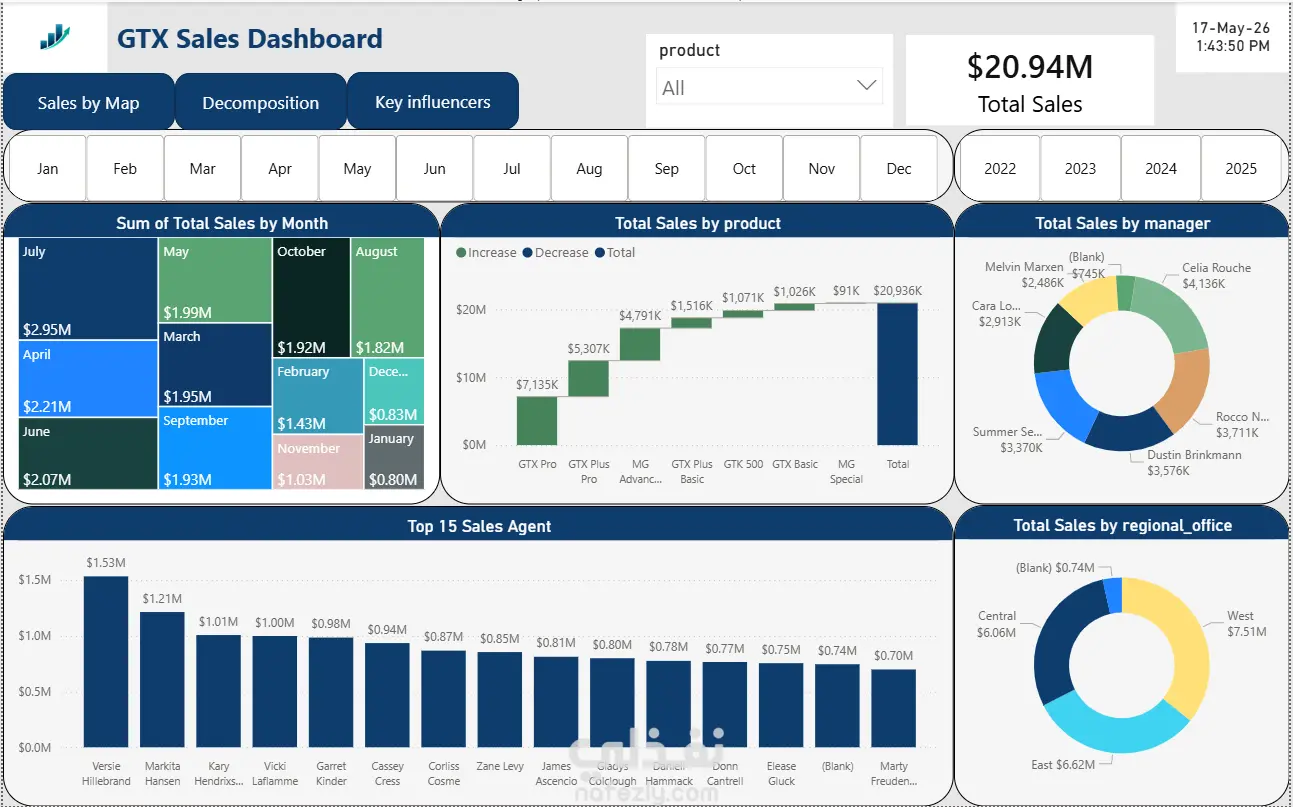Screen dimensions: 1293x807
Task: Open Sales by Map page
Action: (89, 102)
